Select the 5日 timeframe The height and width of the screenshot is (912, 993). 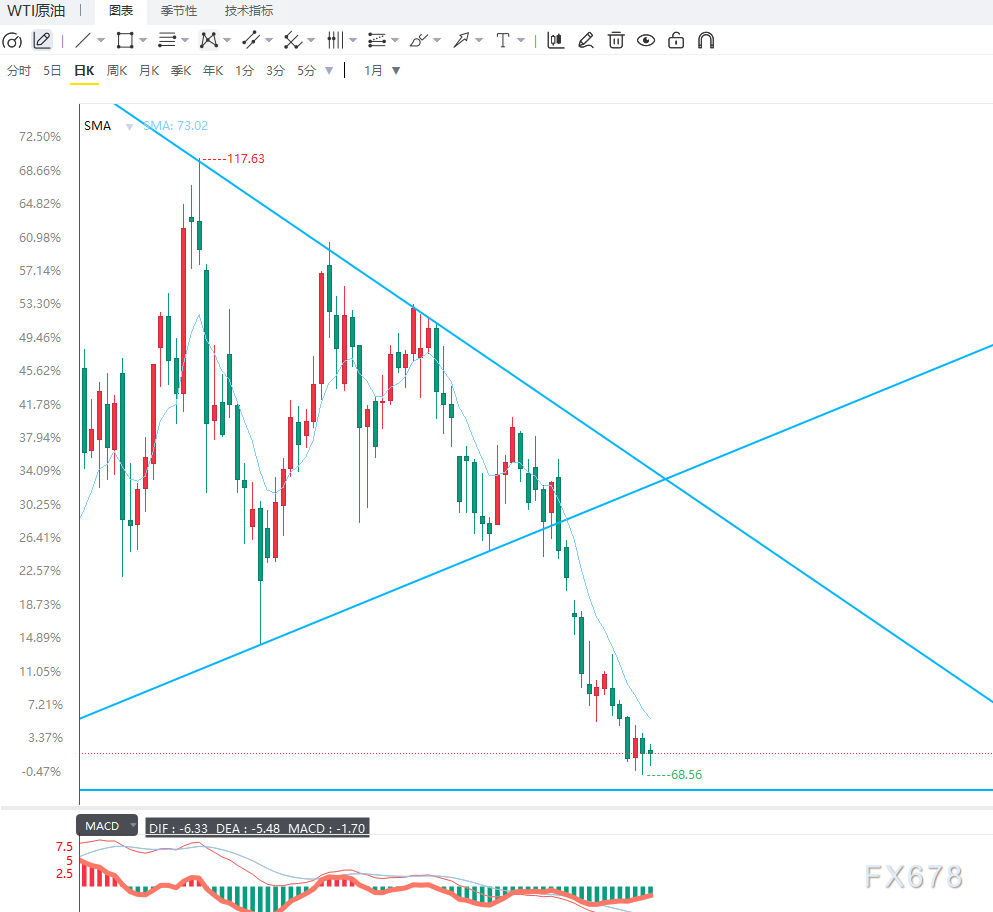point(52,70)
